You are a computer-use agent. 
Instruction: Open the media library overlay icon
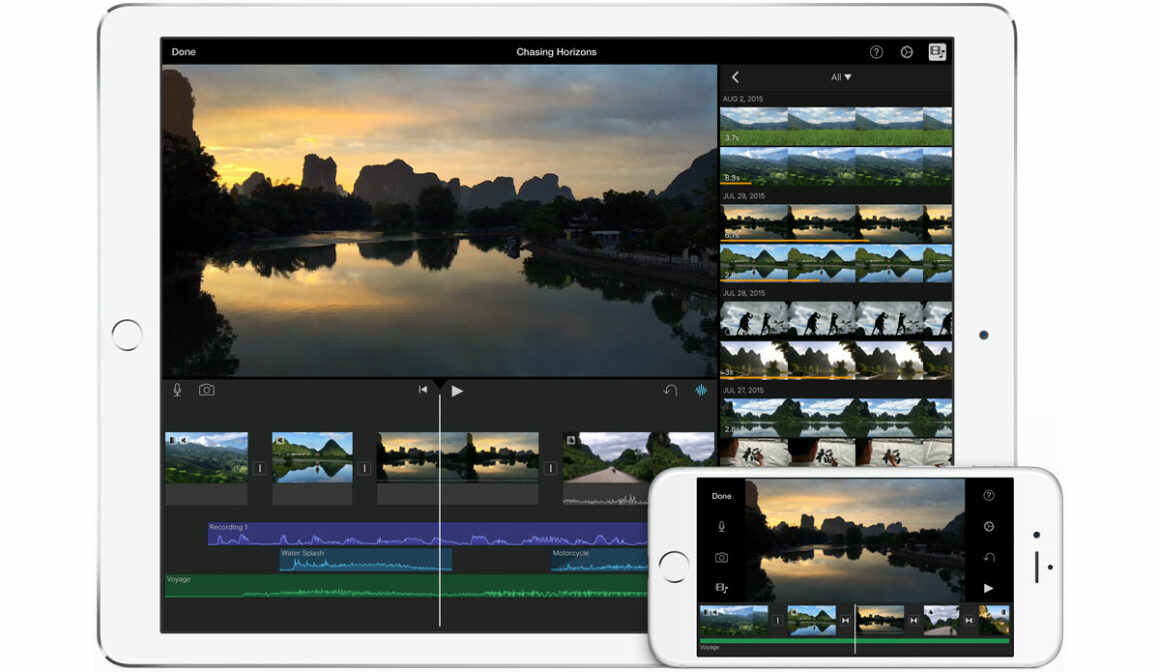(x=938, y=51)
